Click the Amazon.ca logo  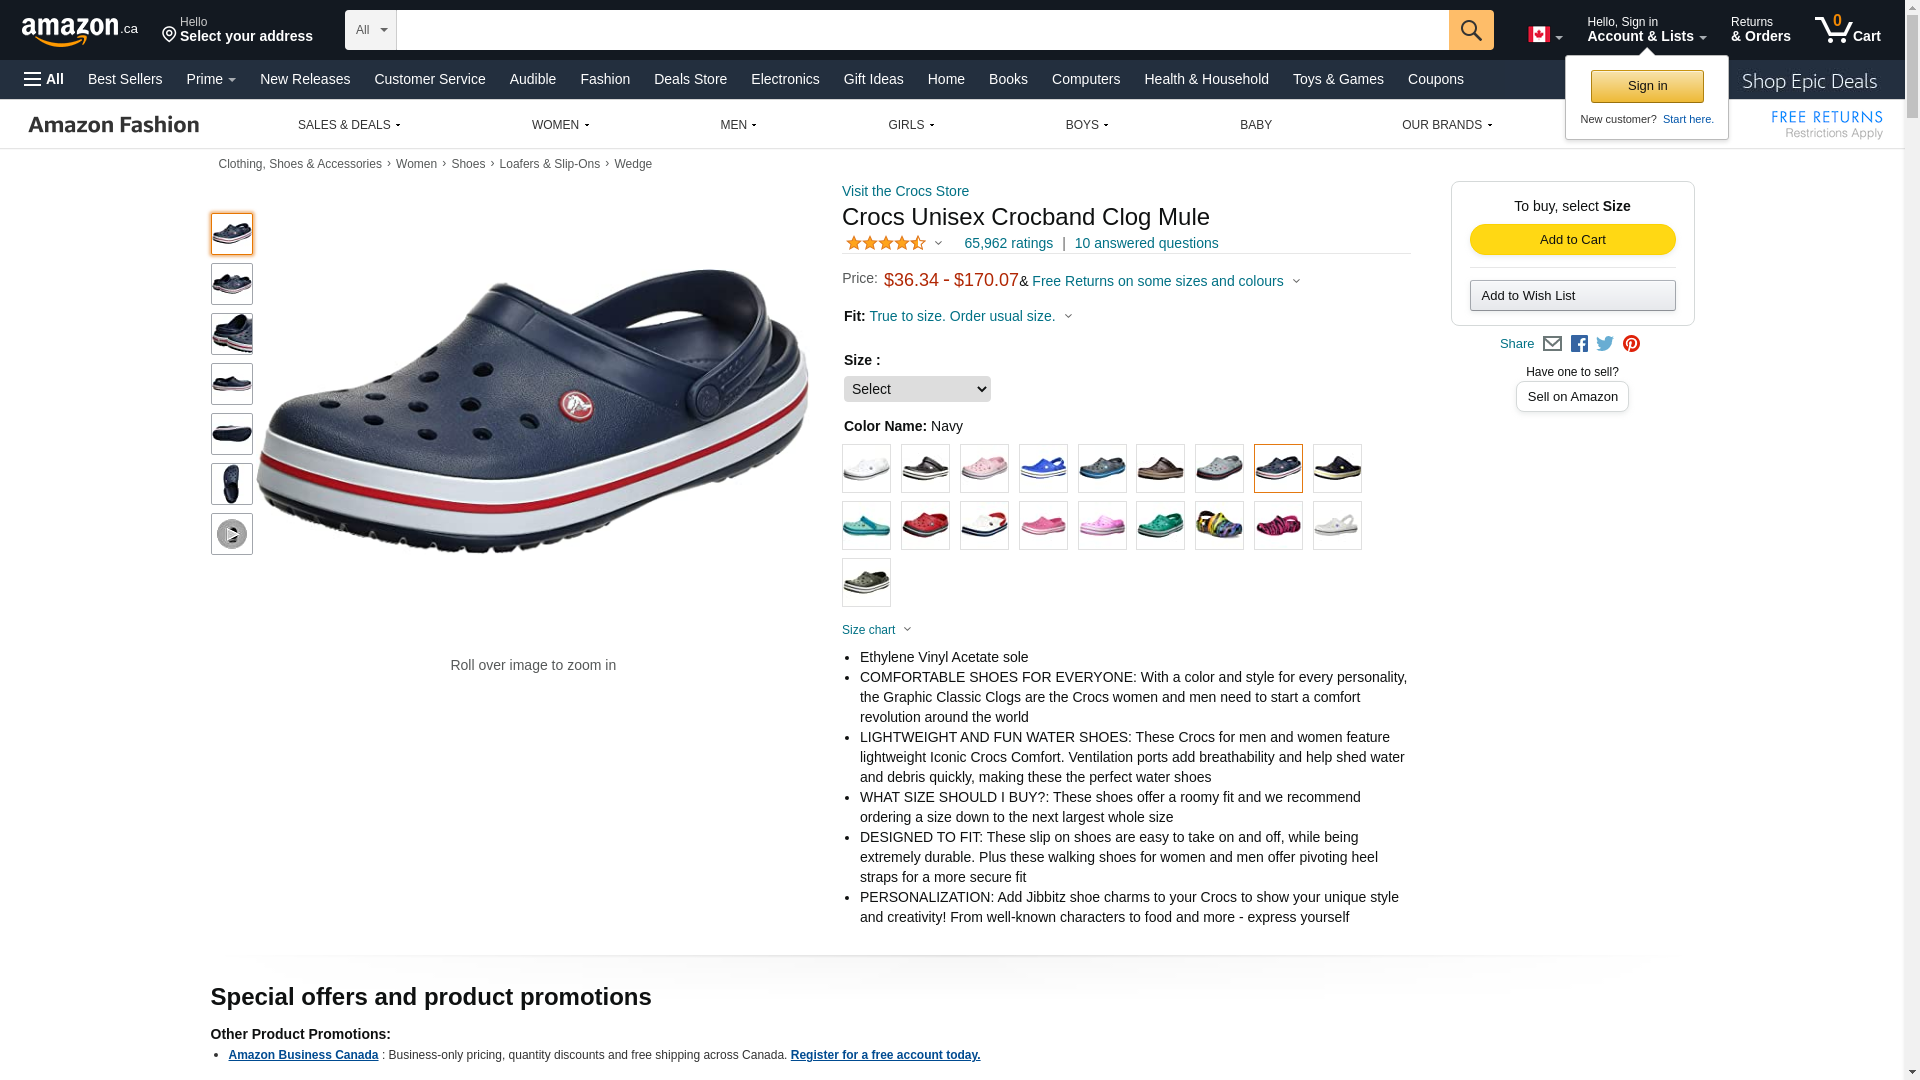tap(80, 31)
